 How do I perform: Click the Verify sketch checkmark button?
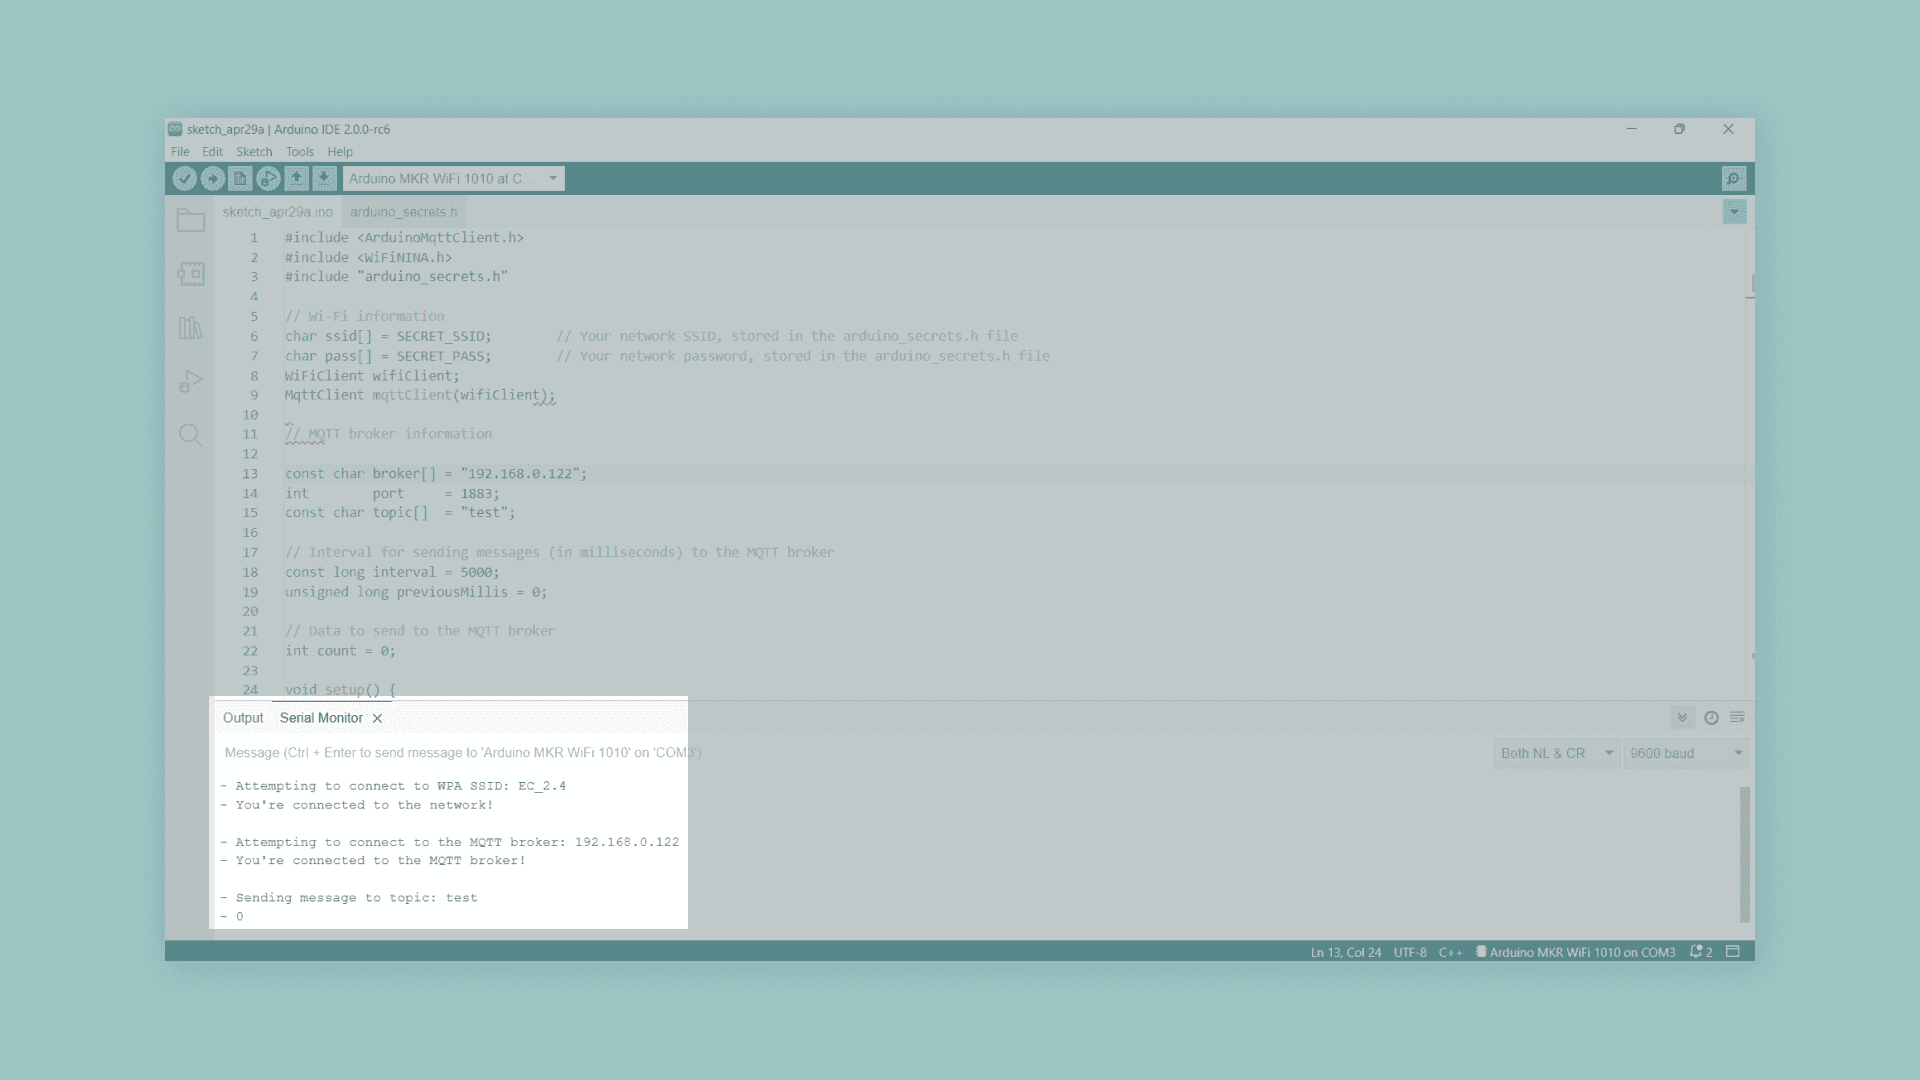[x=184, y=178]
